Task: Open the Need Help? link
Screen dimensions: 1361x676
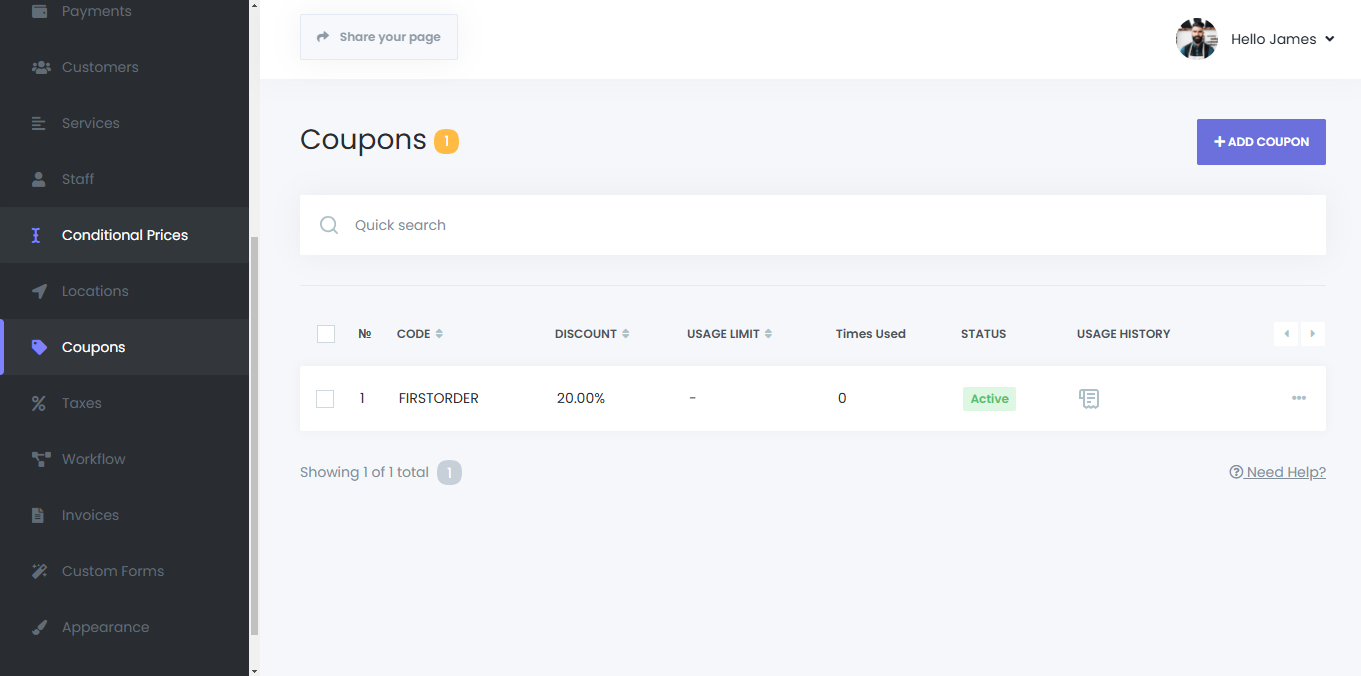Action: [x=1278, y=472]
